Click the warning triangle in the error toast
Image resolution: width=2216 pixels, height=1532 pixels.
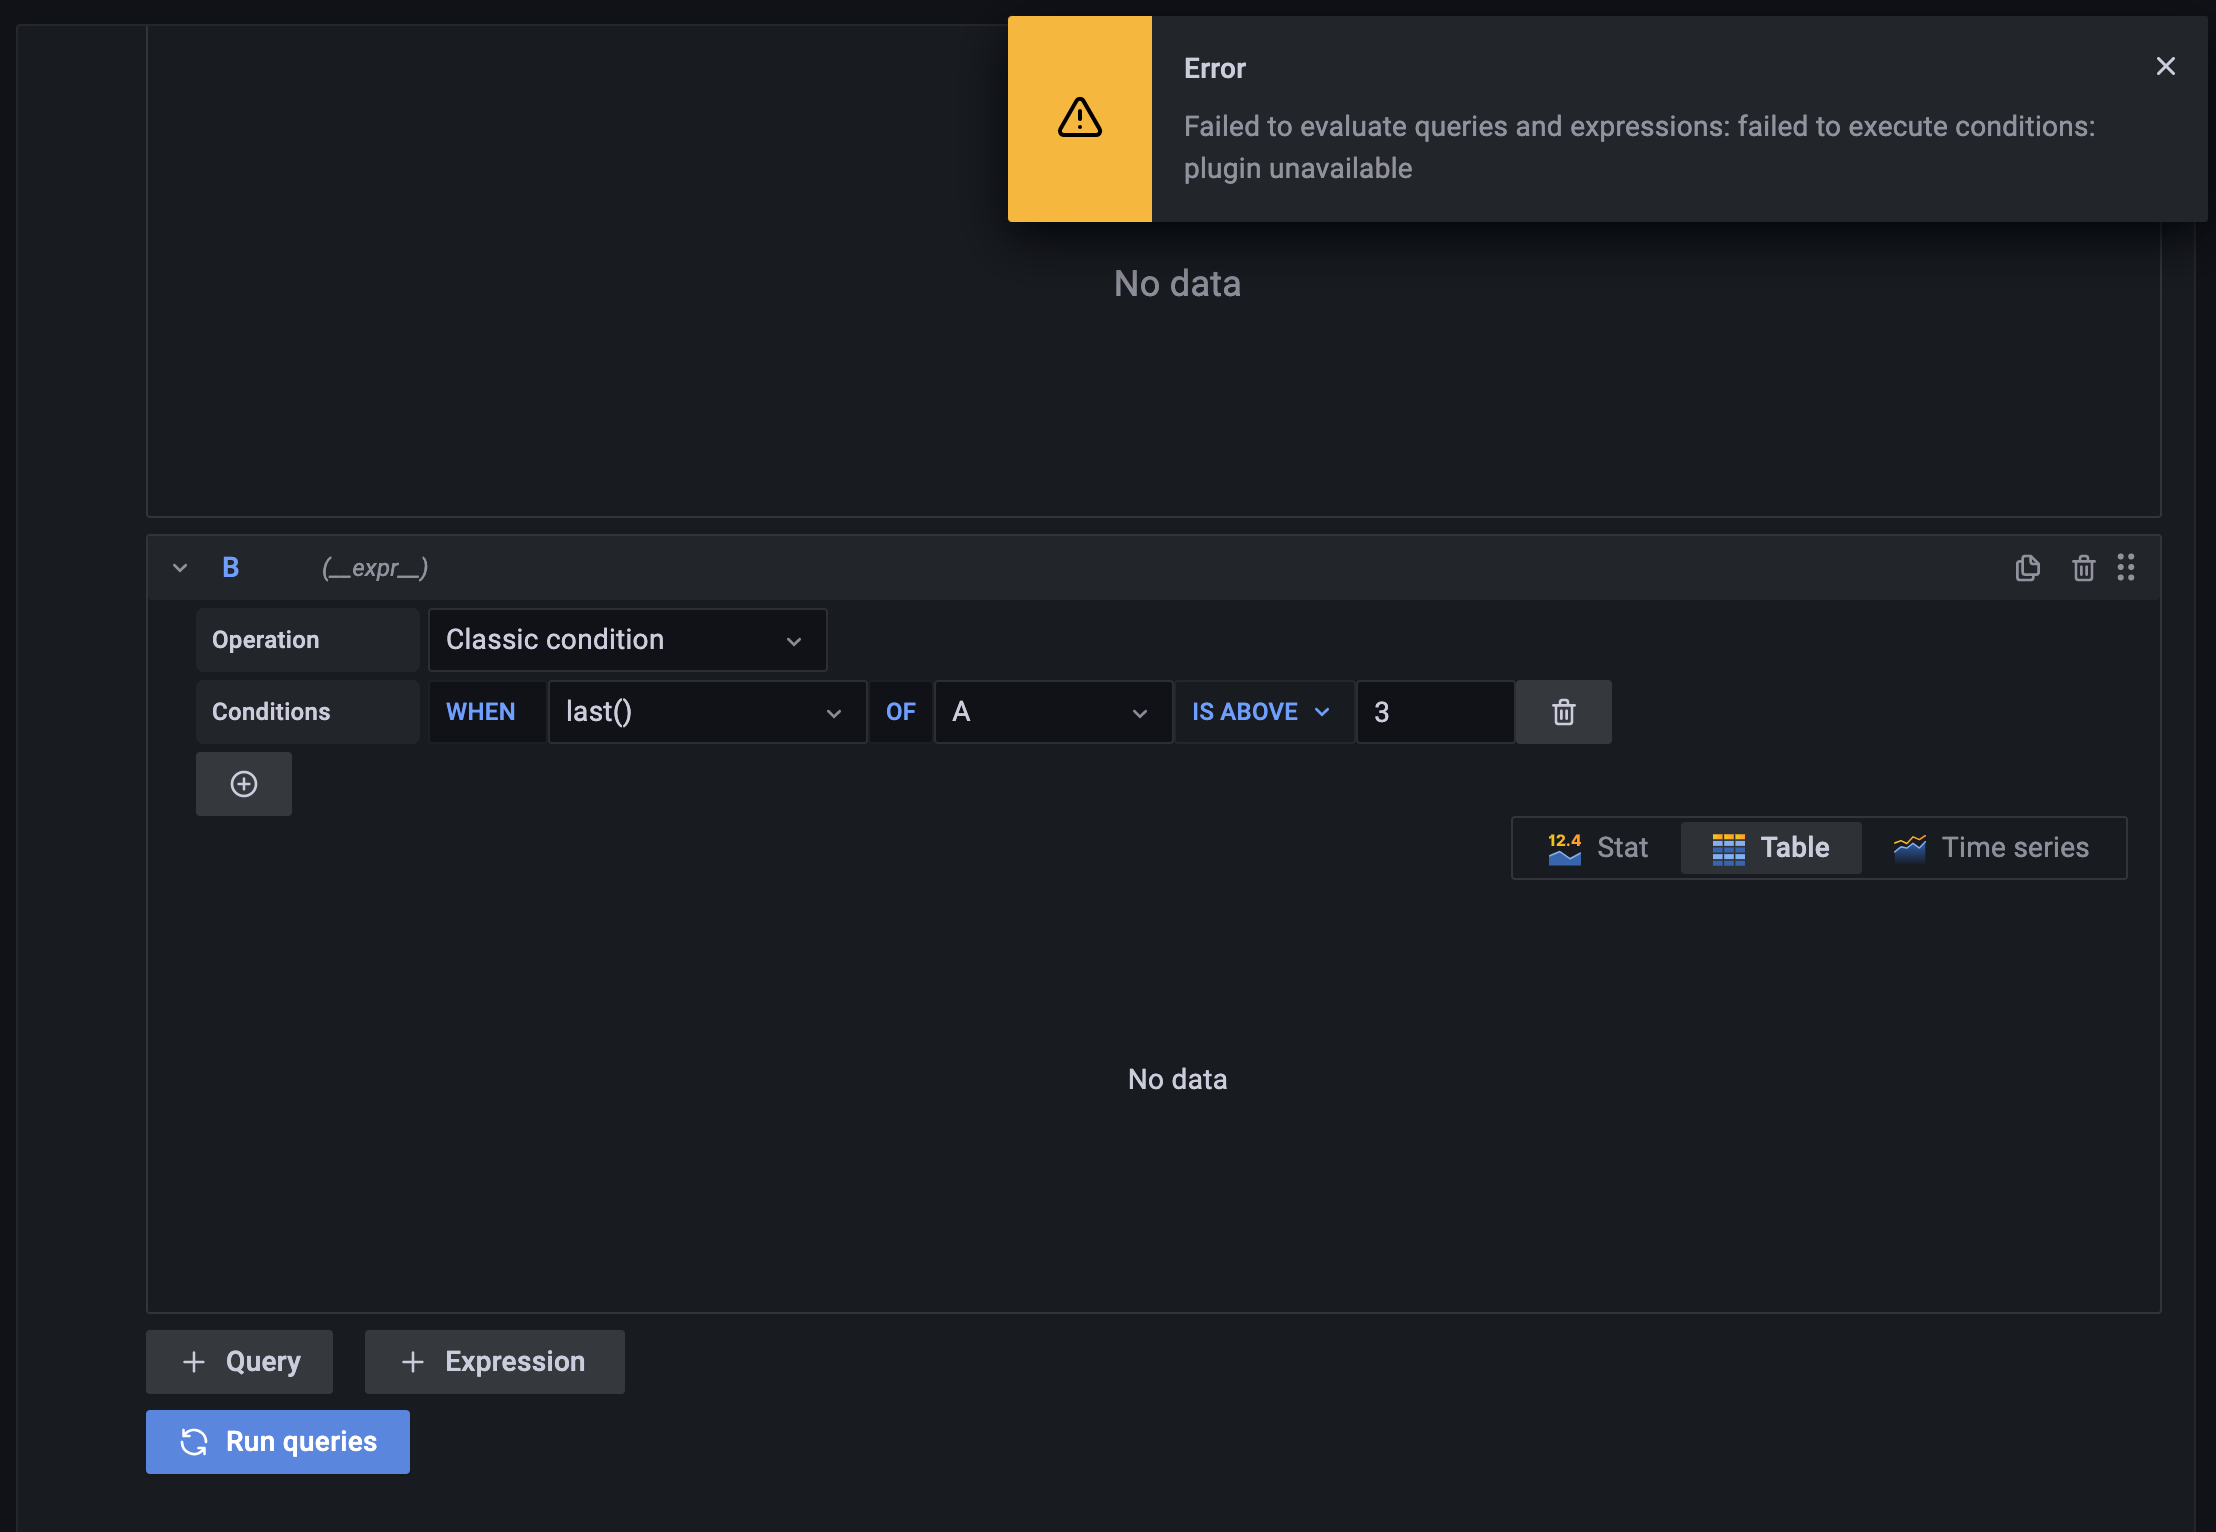[x=1079, y=118]
